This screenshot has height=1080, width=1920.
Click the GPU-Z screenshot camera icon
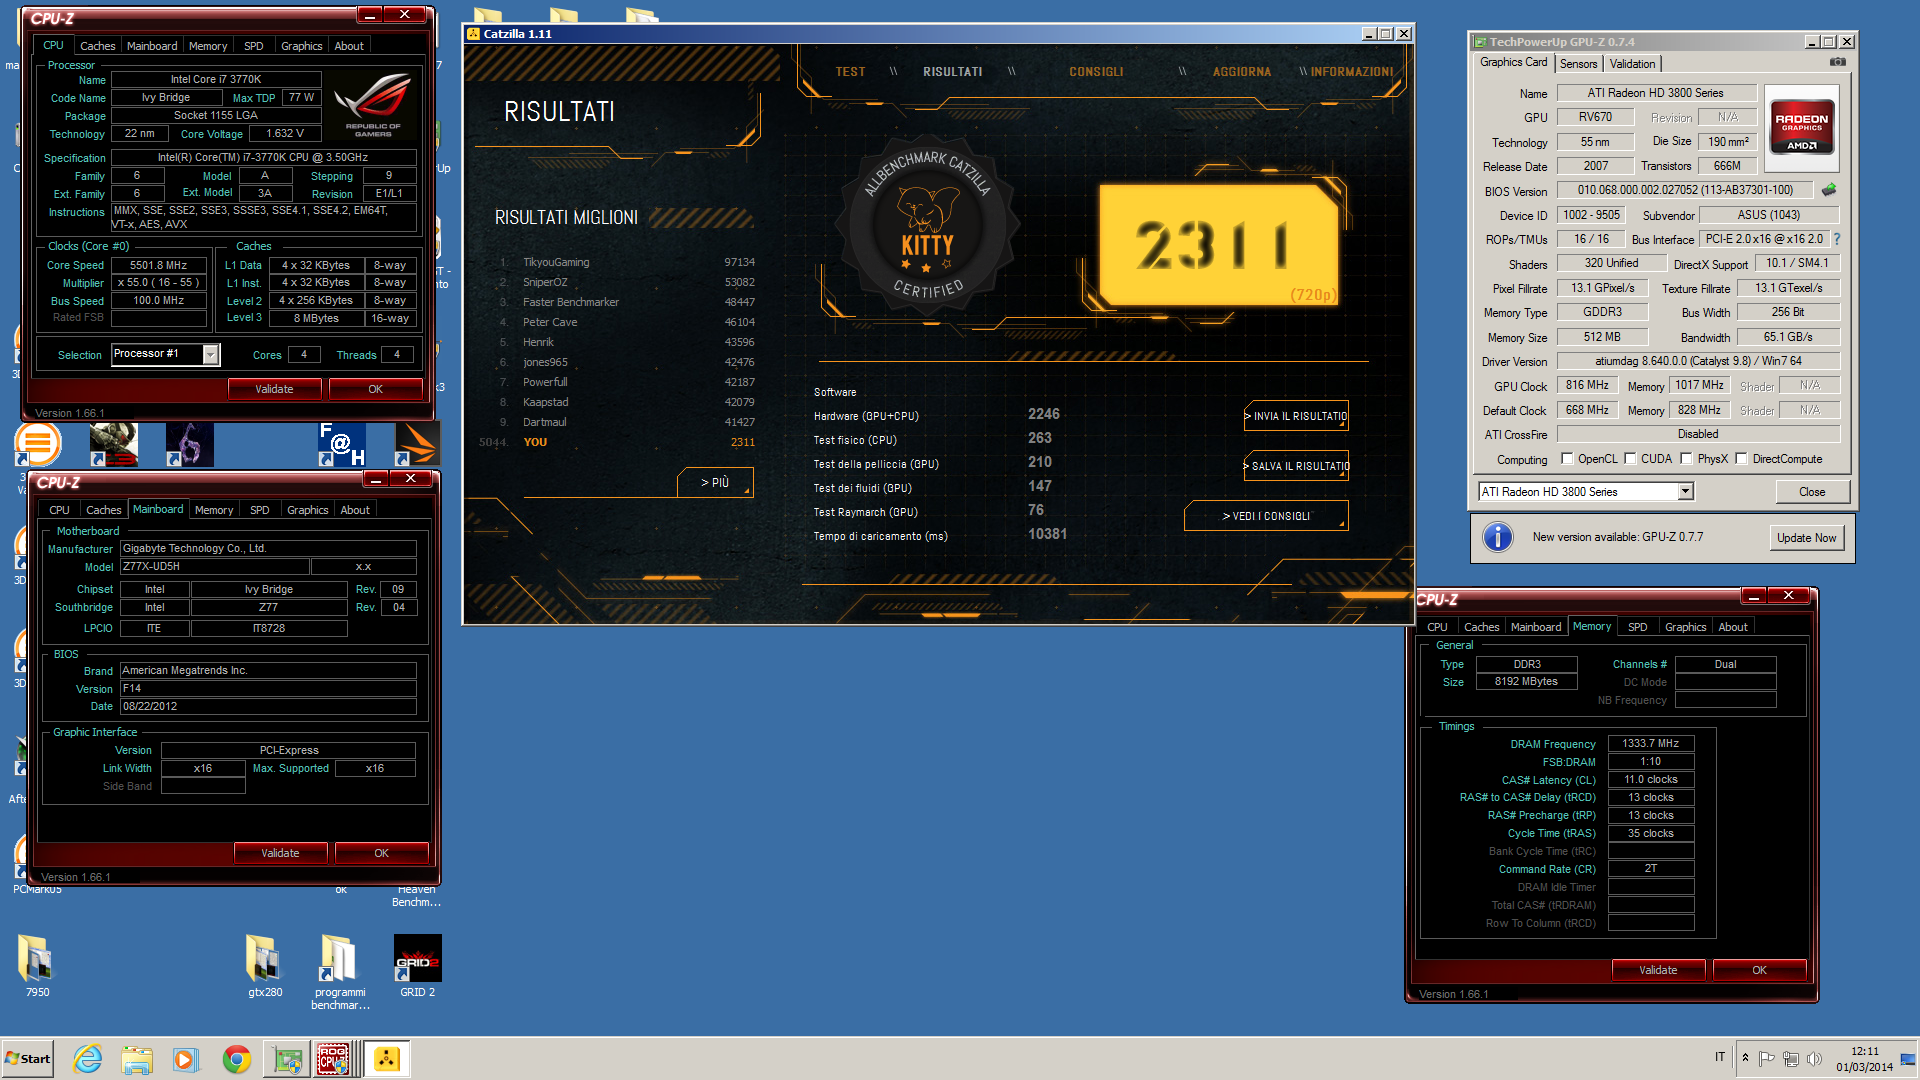point(1838,62)
